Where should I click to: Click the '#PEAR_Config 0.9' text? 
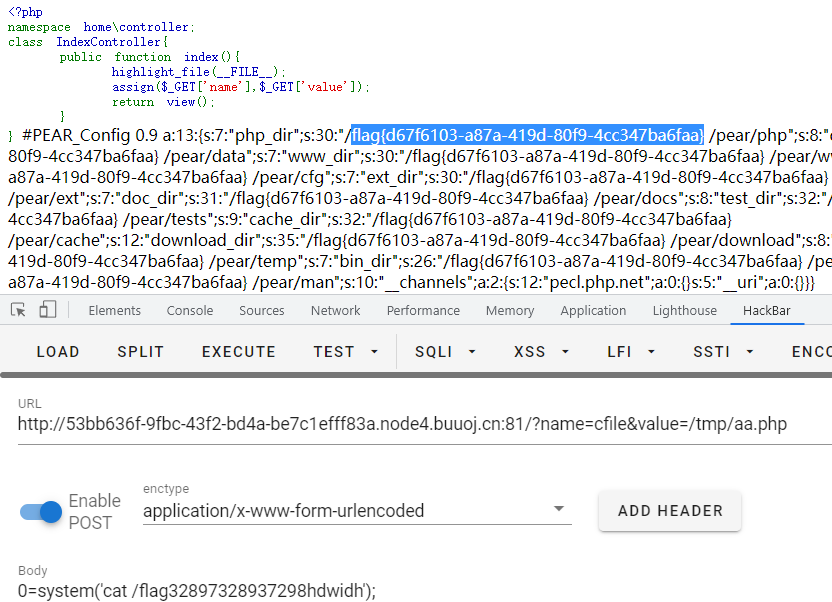pyautogui.click(x=90, y=136)
